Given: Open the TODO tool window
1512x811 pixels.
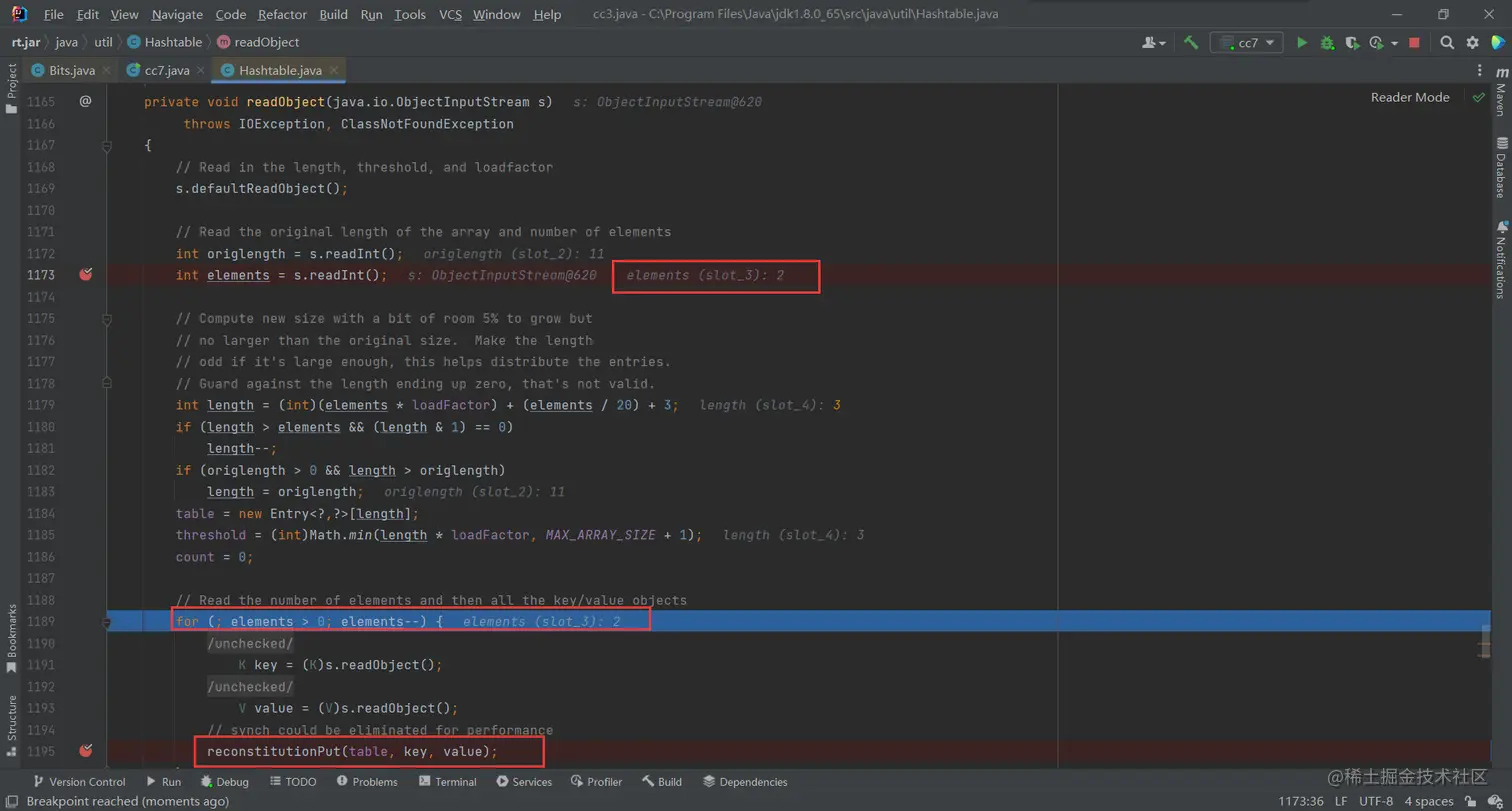Looking at the screenshot, I should [x=293, y=782].
